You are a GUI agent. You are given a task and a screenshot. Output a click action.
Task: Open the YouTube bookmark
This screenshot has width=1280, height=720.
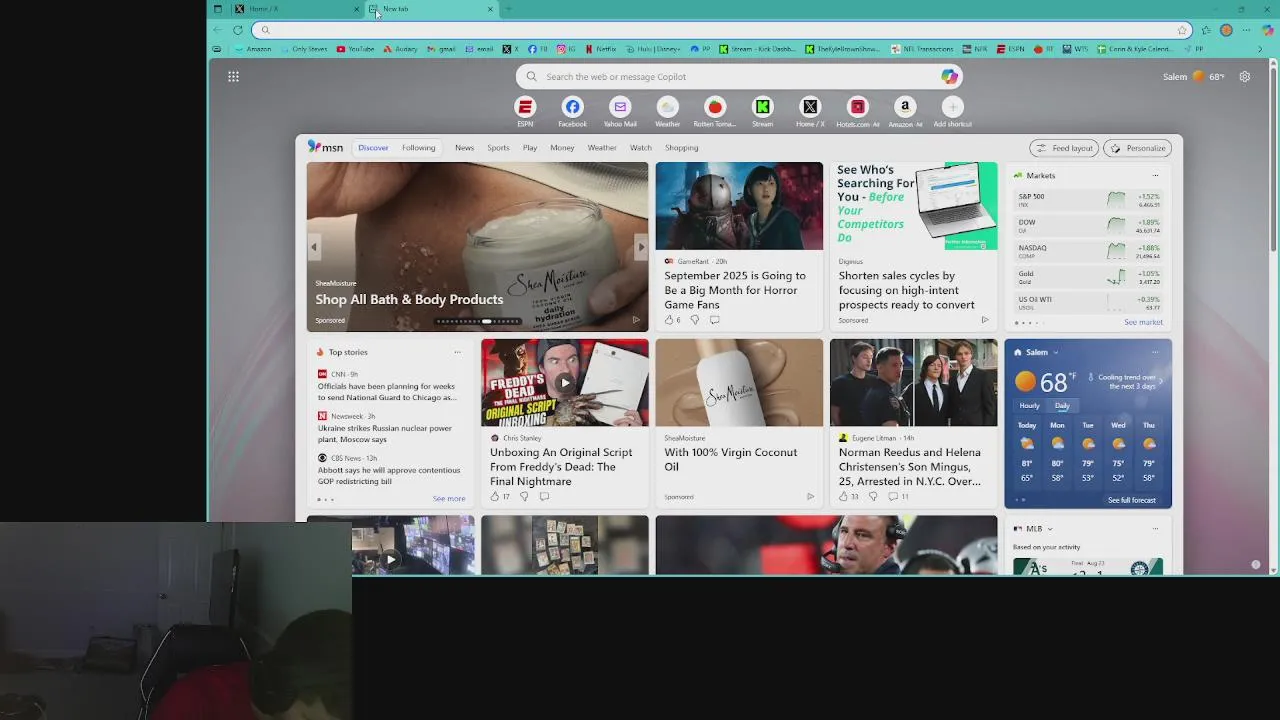coord(355,48)
